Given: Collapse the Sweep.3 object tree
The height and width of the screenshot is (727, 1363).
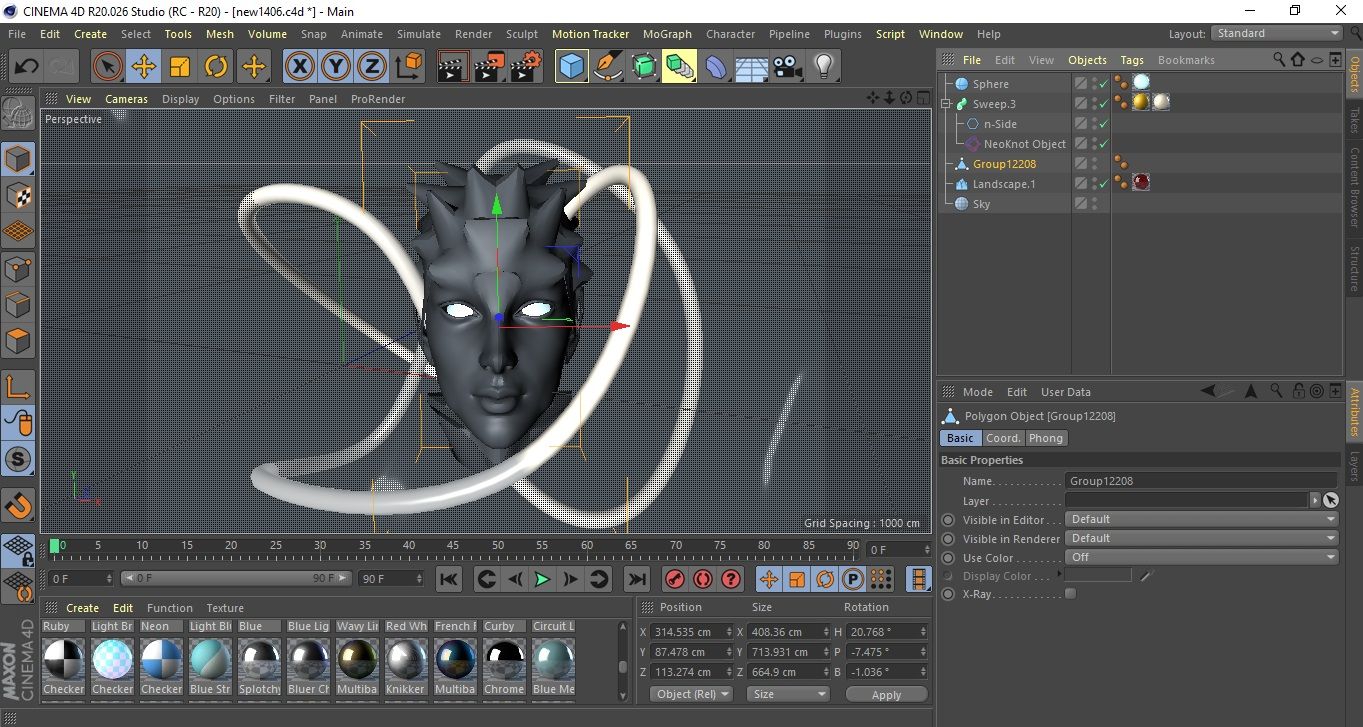Looking at the screenshot, I should (946, 104).
